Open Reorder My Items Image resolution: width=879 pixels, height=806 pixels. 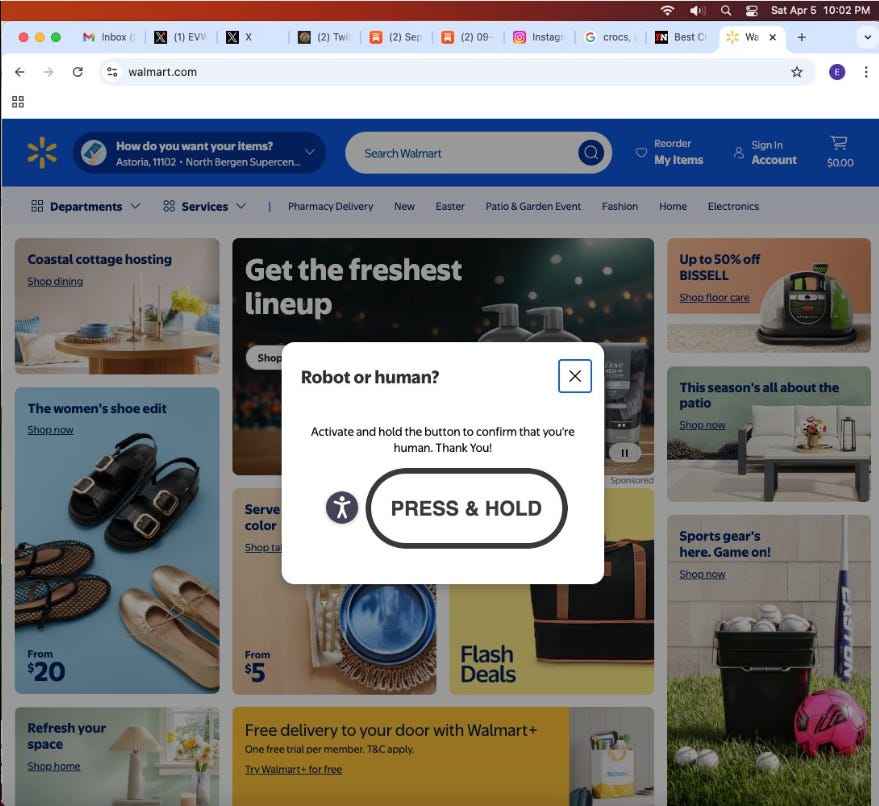pos(670,152)
